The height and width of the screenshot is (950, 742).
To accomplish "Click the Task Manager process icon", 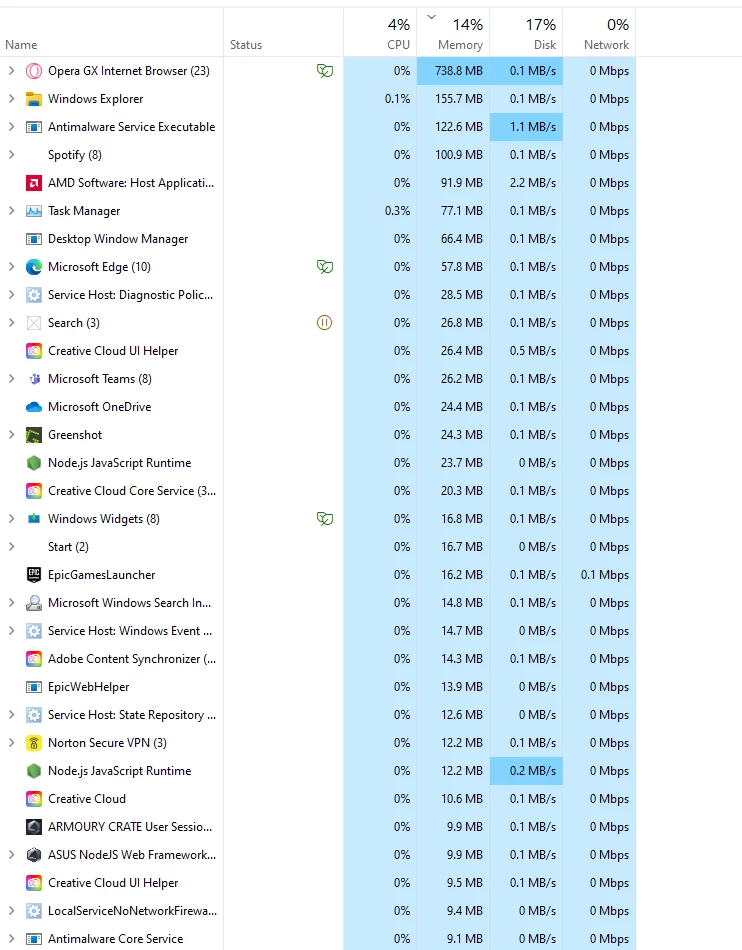I will (34, 211).
